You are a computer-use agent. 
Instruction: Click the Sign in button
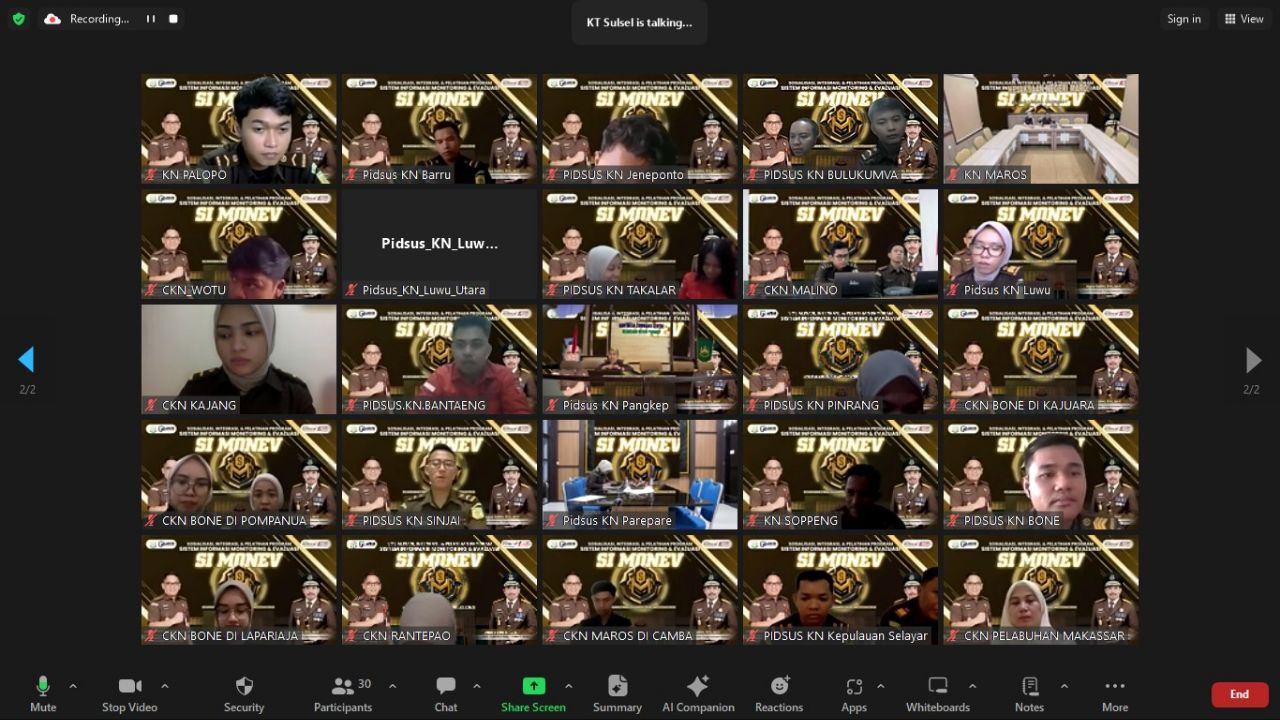1184,19
